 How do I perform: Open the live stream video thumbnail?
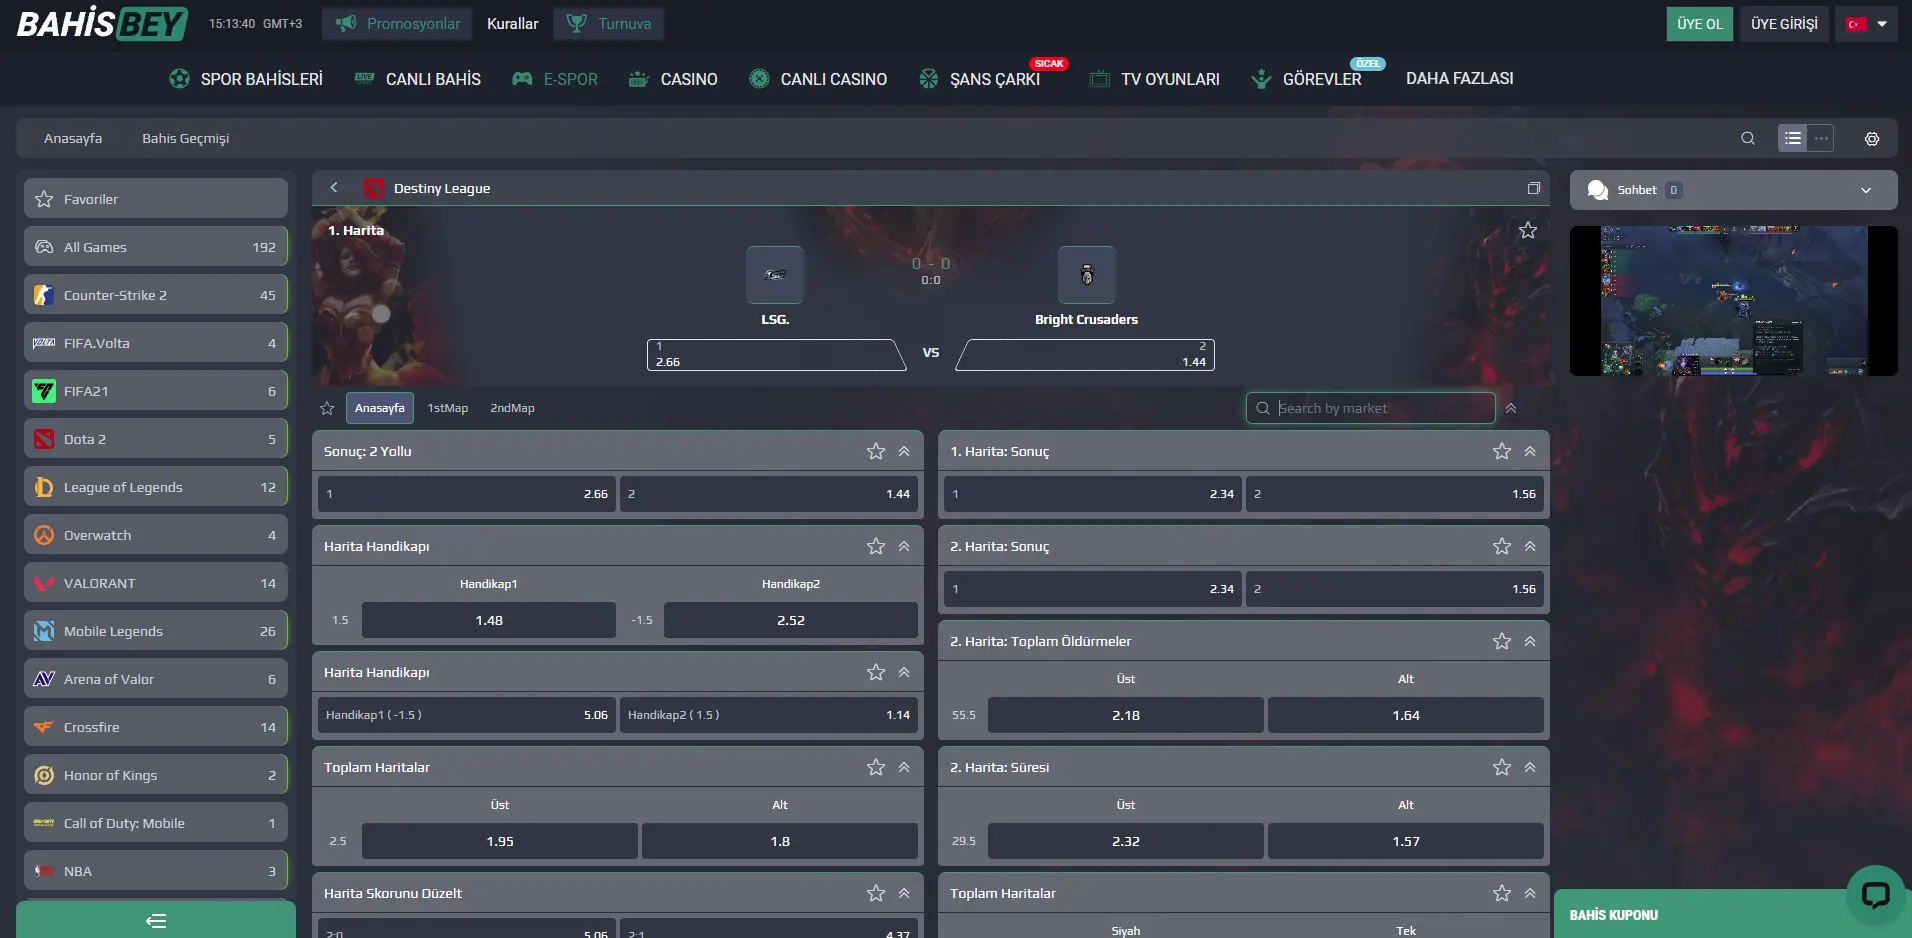pyautogui.click(x=1734, y=301)
